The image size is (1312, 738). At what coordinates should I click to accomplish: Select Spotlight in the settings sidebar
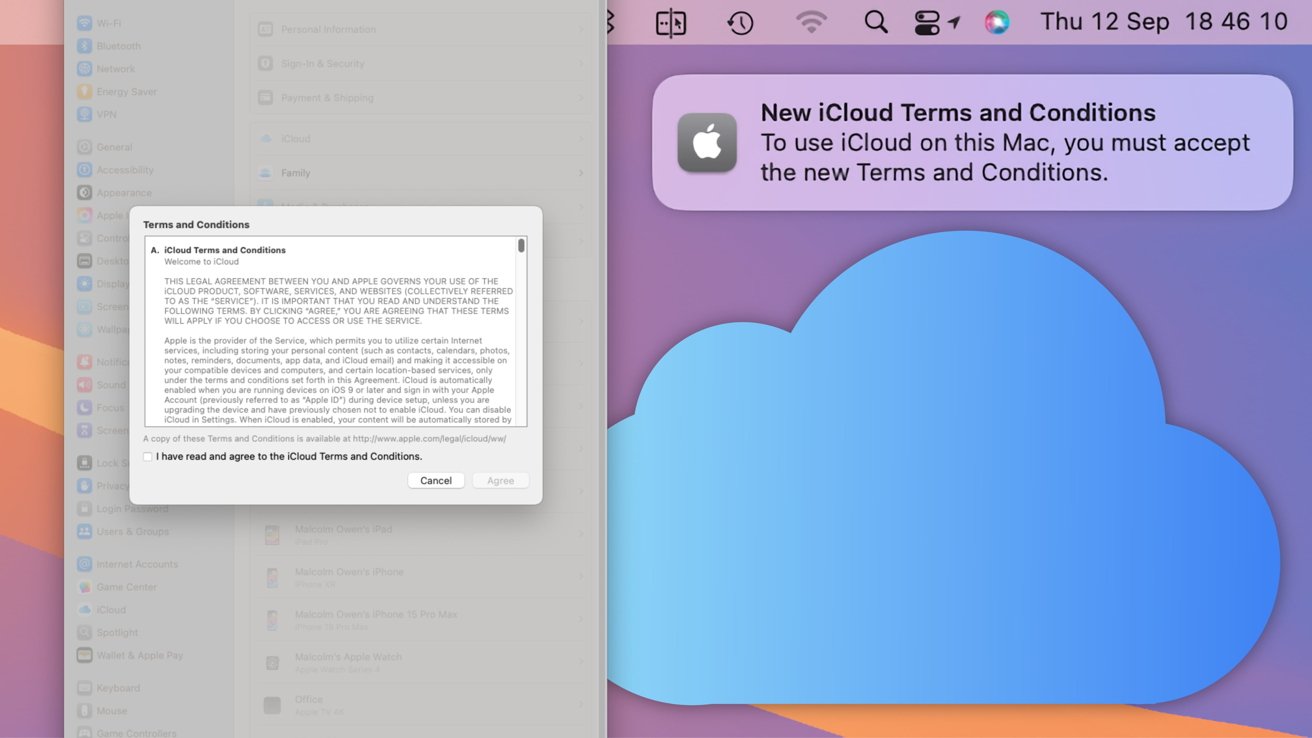click(x=107, y=633)
